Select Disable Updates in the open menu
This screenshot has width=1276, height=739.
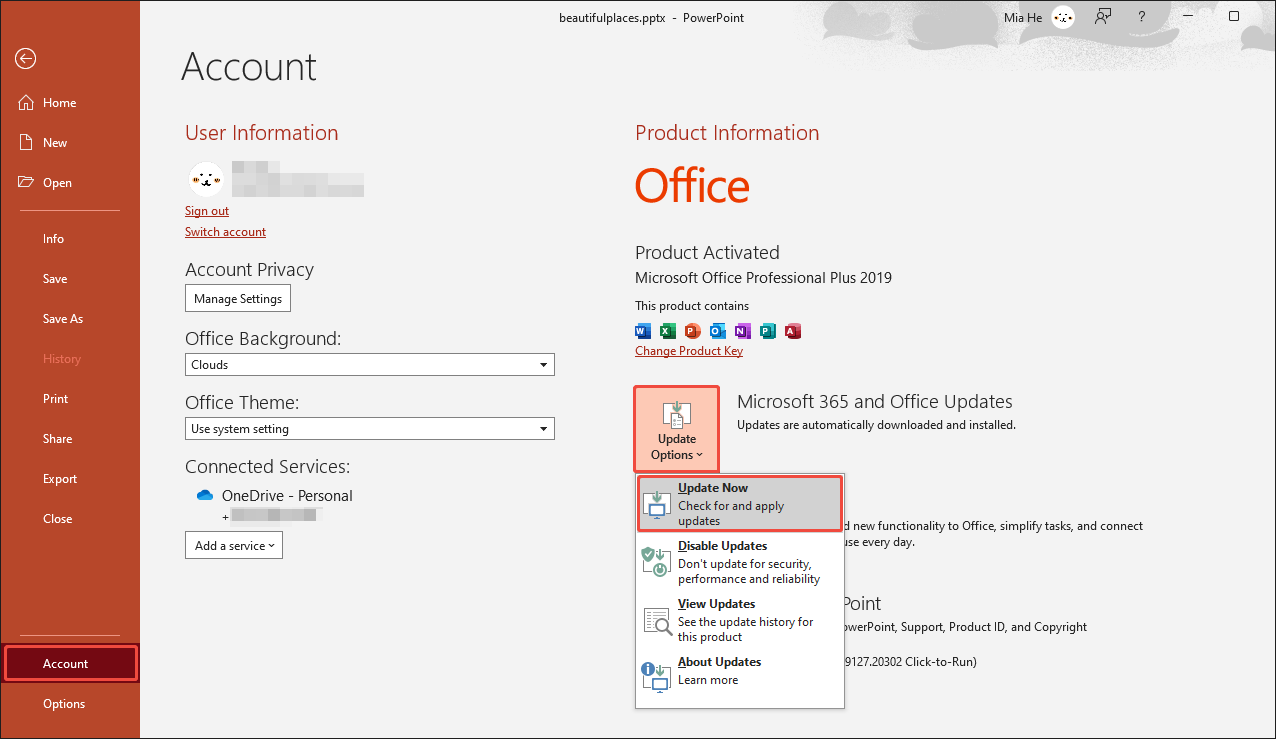click(739, 562)
